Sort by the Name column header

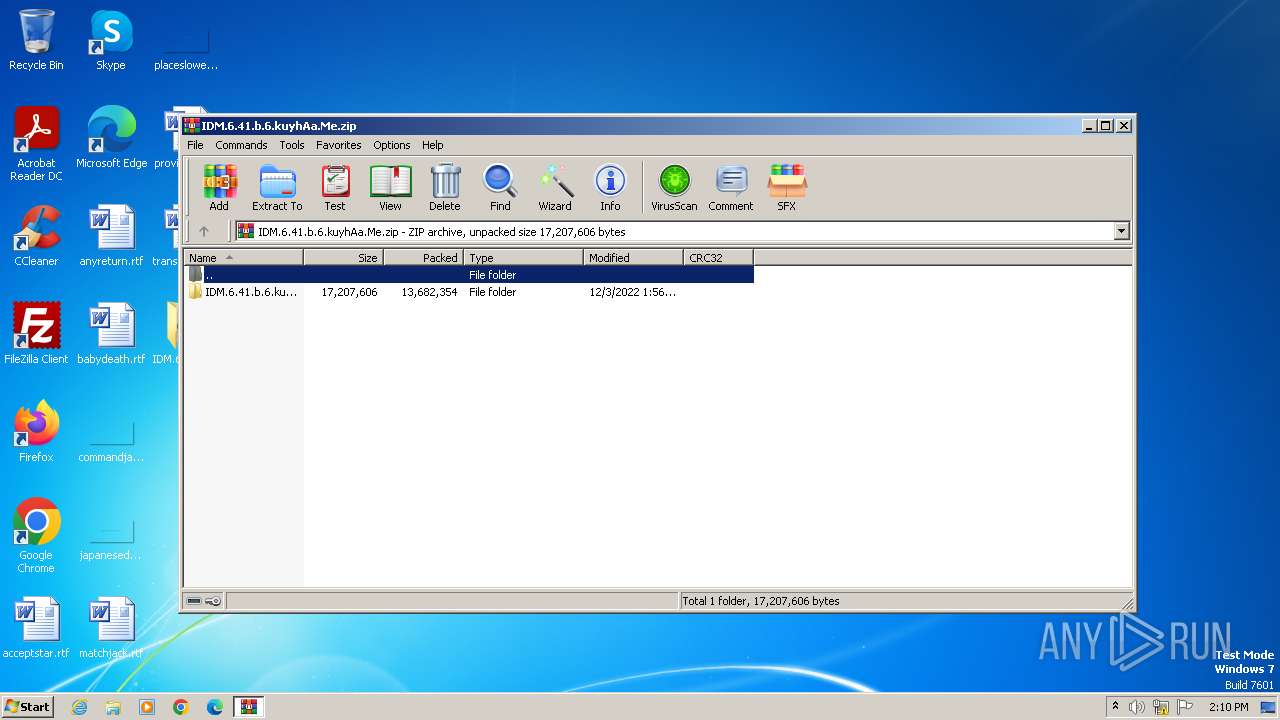243,257
